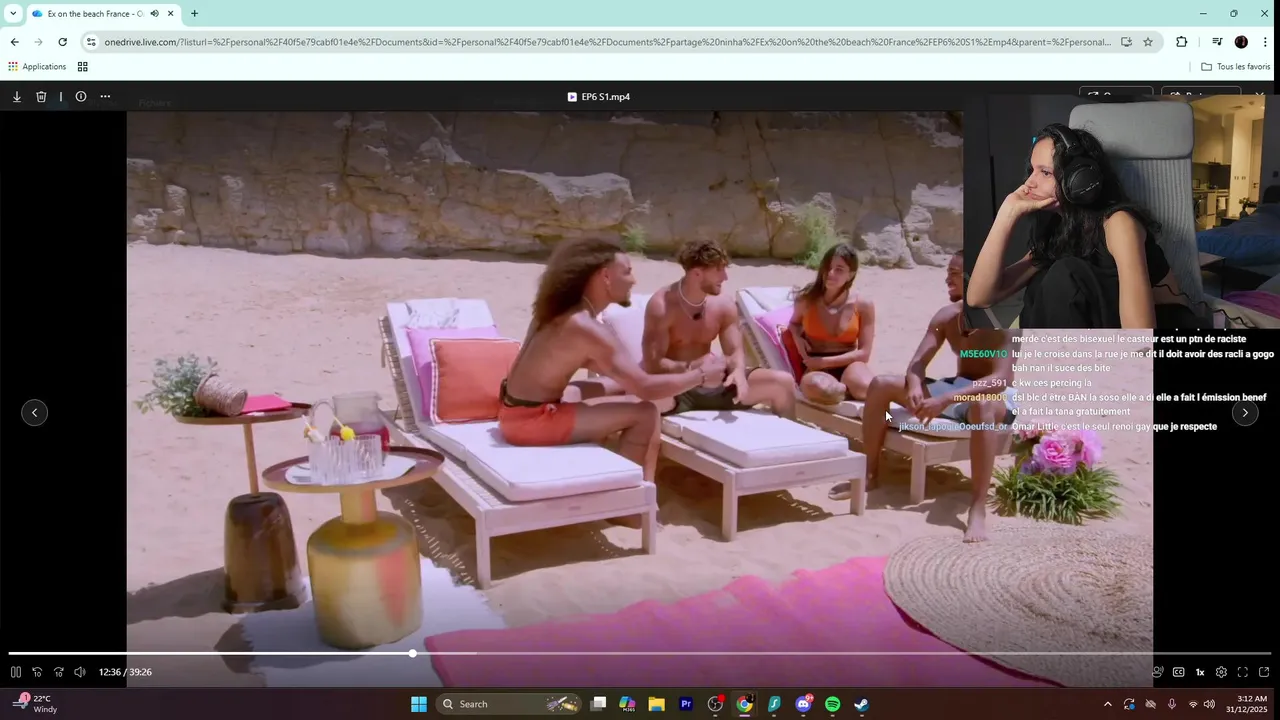The width and height of the screenshot is (1280, 720).
Task: Show hidden system tray icons
Action: click(x=1107, y=704)
